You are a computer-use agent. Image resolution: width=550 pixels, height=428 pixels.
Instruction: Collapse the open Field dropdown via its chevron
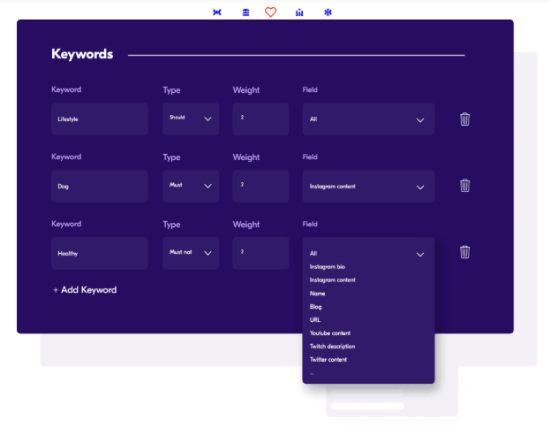[x=420, y=254]
